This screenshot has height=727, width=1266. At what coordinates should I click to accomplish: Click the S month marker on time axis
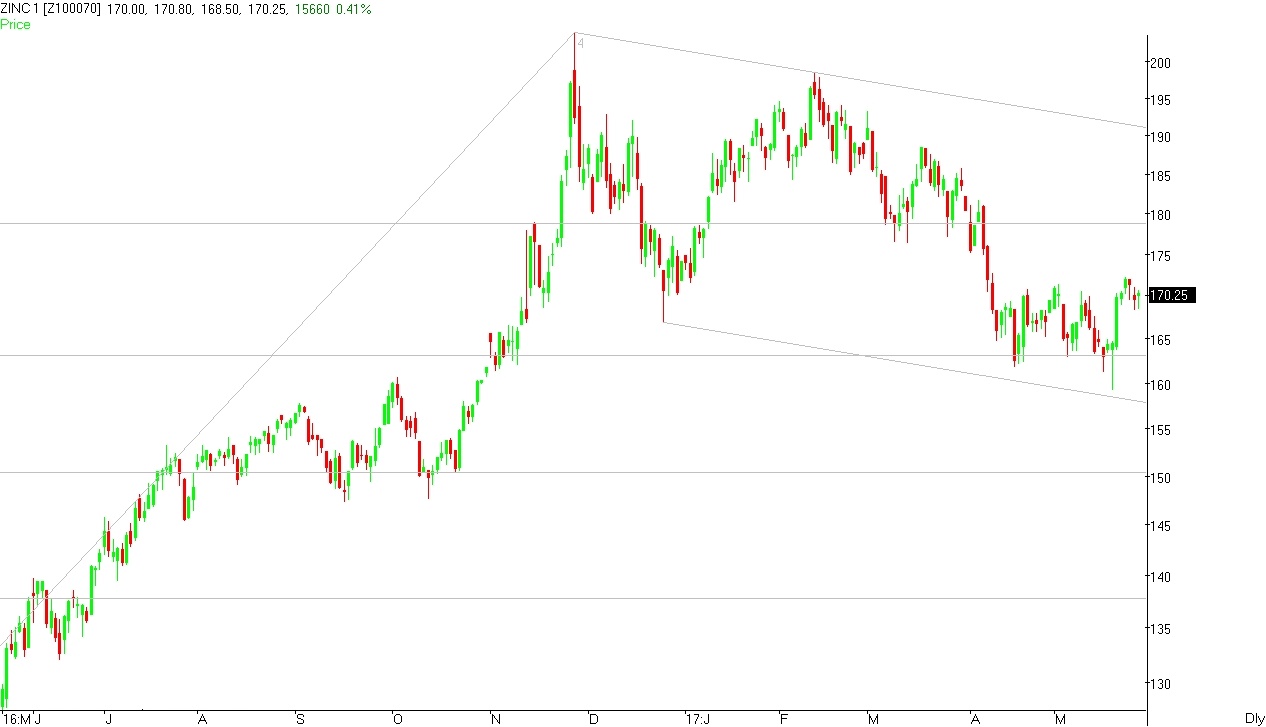pos(299,718)
